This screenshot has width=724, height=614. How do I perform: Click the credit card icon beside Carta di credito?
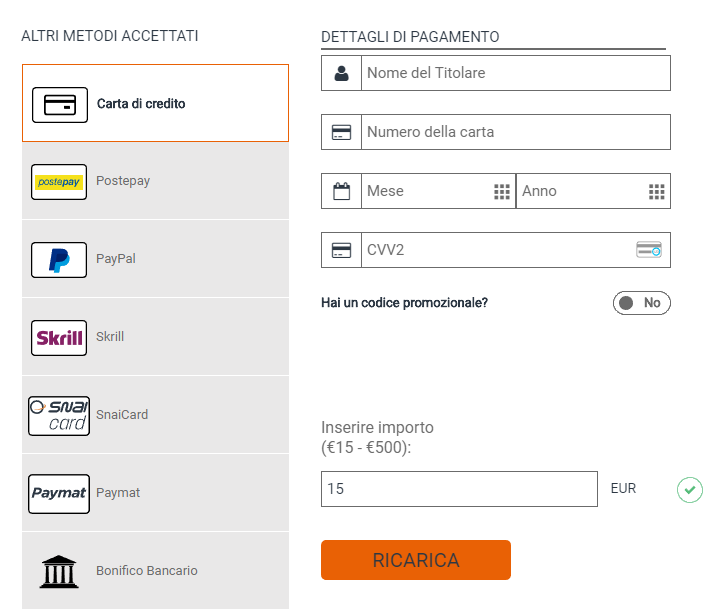click(60, 105)
